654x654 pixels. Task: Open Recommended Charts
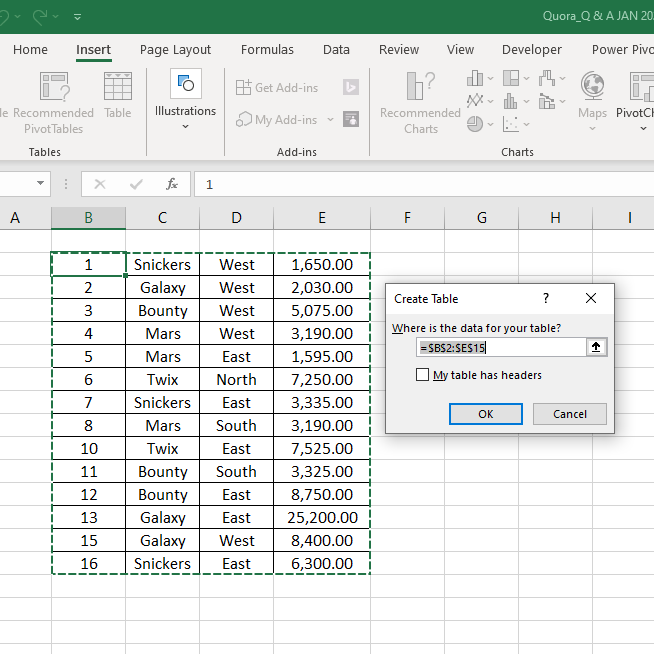(x=420, y=103)
